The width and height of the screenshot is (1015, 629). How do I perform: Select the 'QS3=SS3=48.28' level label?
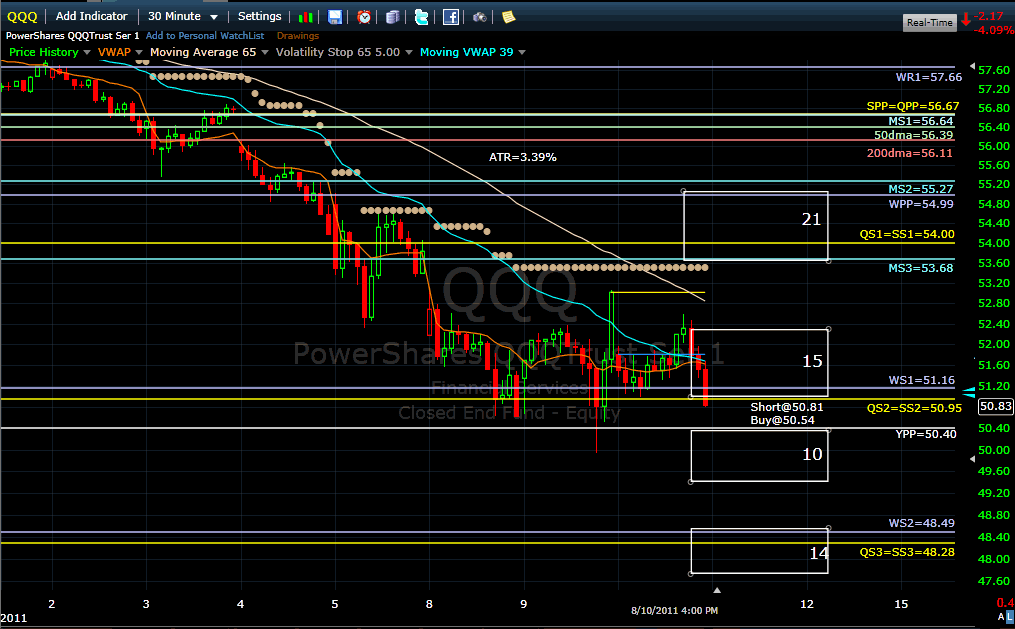click(906, 552)
